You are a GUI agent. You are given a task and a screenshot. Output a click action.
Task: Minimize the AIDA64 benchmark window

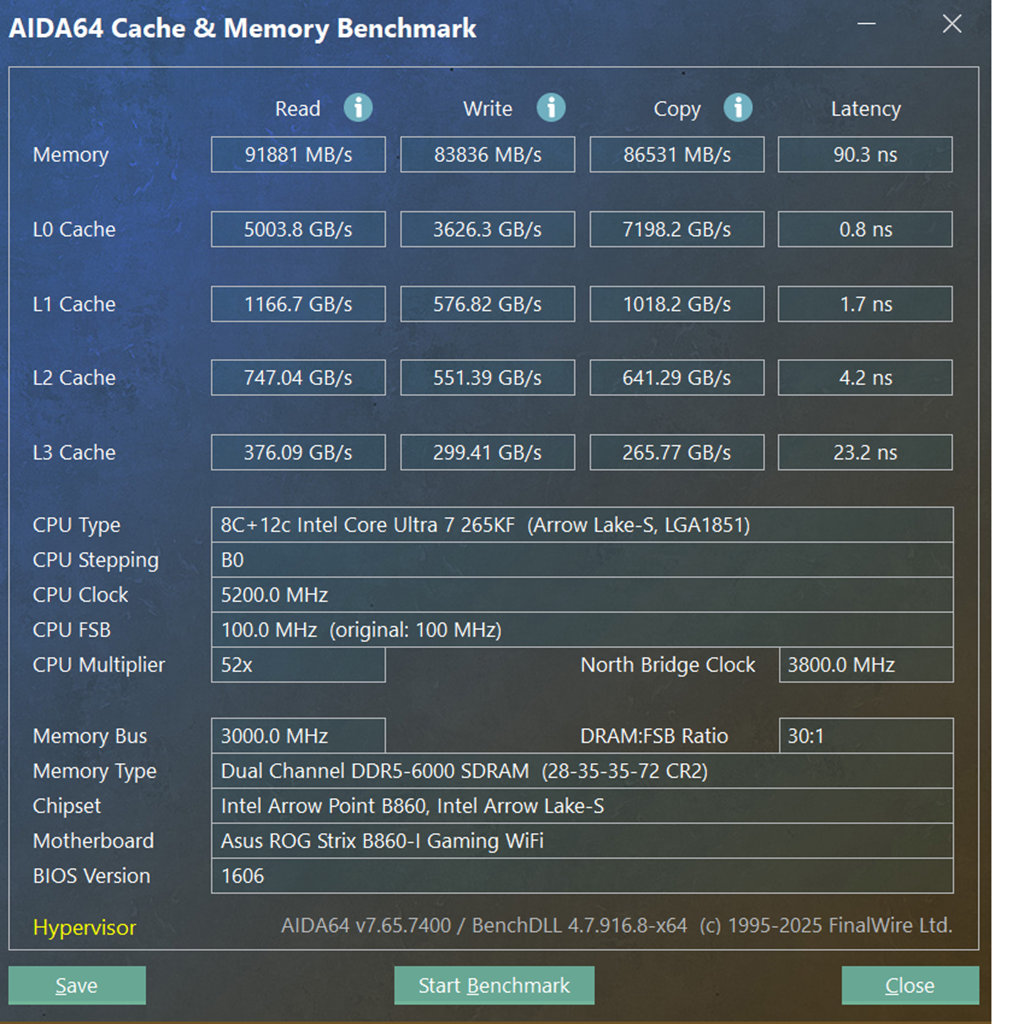click(x=867, y=24)
